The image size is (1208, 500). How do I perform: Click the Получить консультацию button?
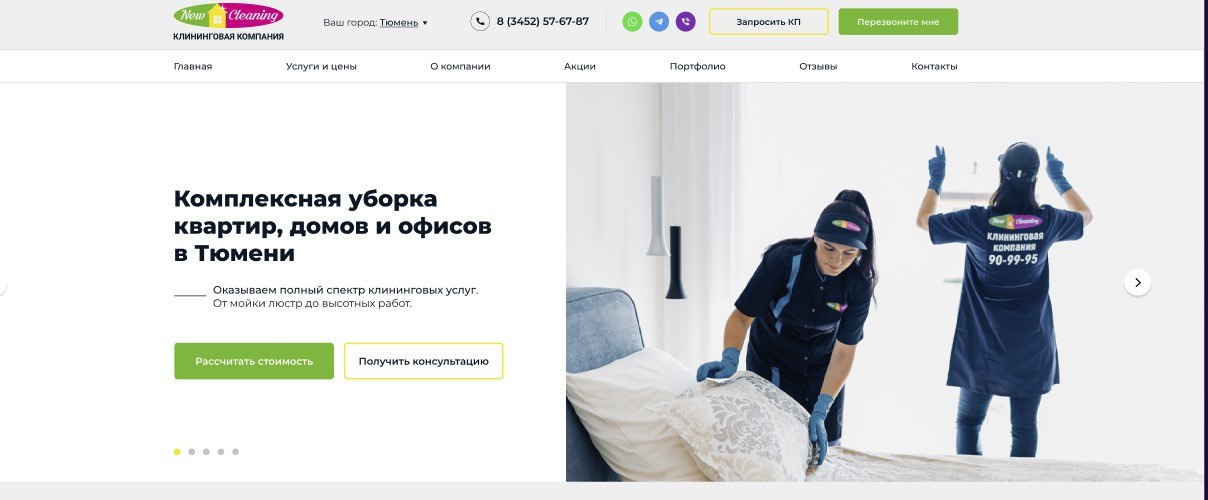pos(423,361)
